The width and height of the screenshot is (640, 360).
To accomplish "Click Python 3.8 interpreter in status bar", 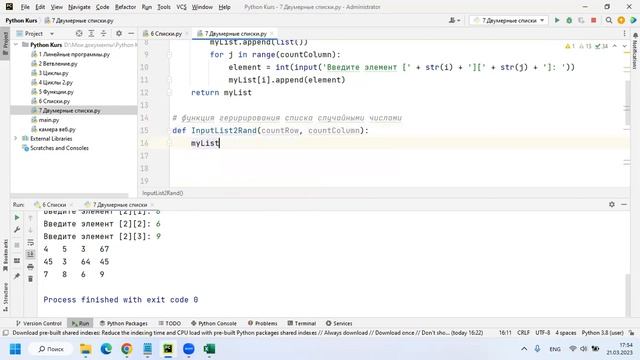I will 602,333.
